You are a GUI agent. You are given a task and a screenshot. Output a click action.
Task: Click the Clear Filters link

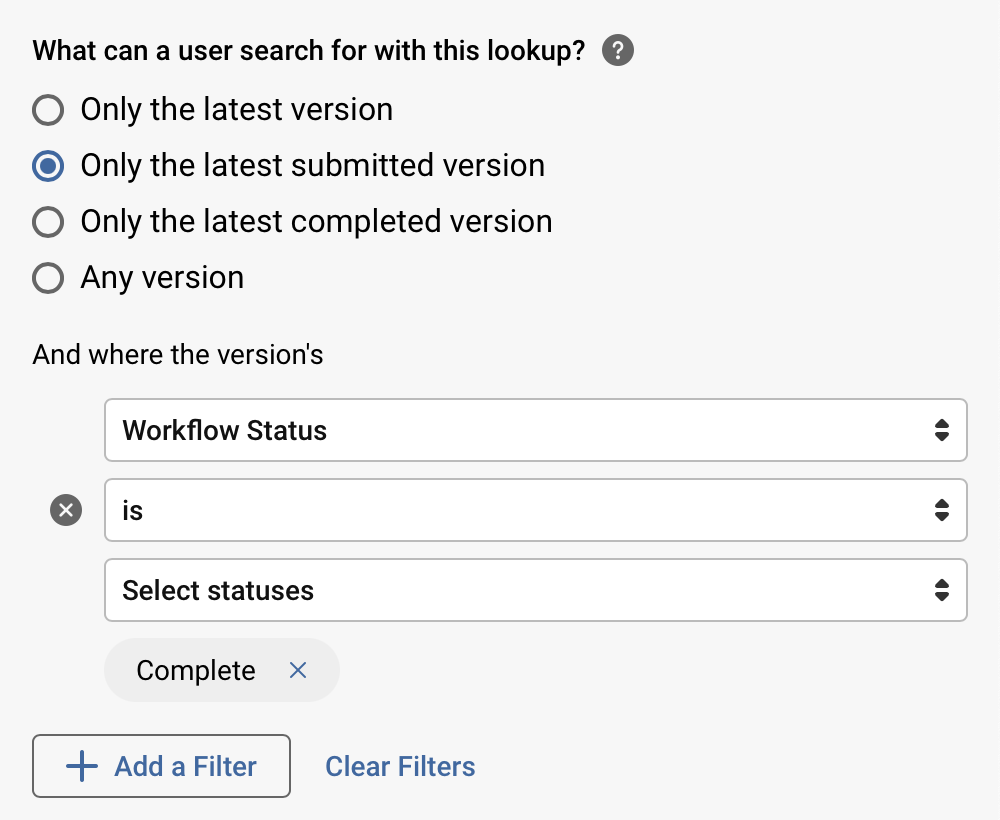(x=400, y=766)
